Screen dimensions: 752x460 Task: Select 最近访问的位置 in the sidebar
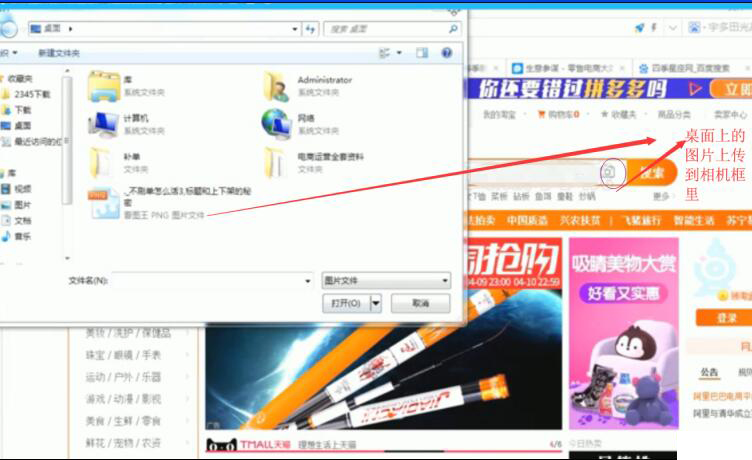(38, 142)
